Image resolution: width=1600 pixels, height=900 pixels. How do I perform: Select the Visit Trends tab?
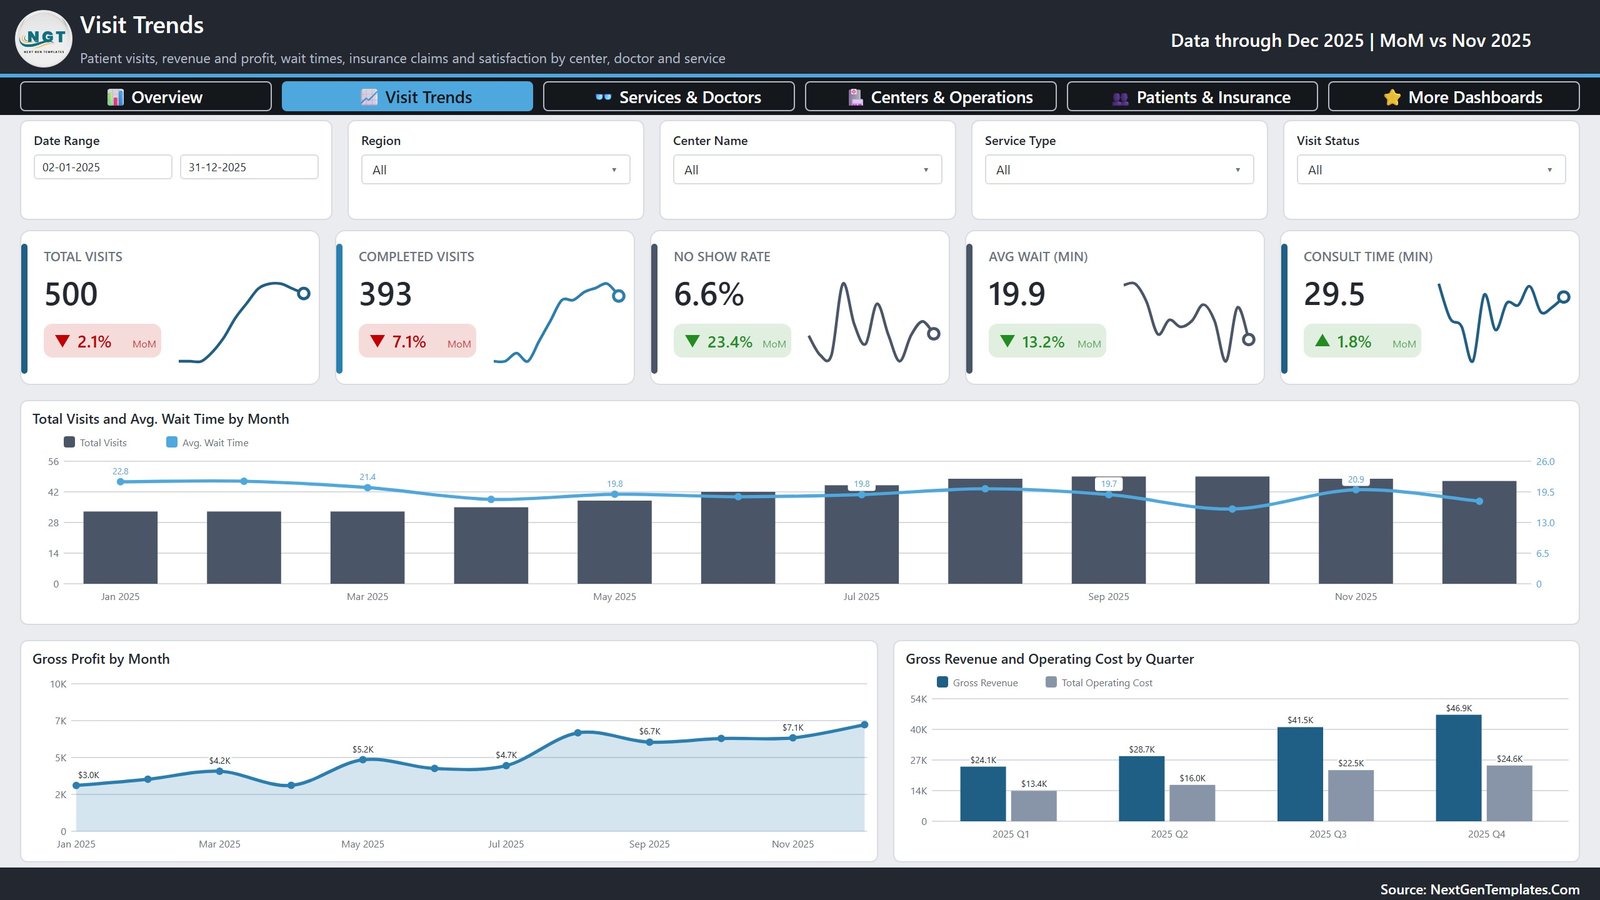point(407,97)
